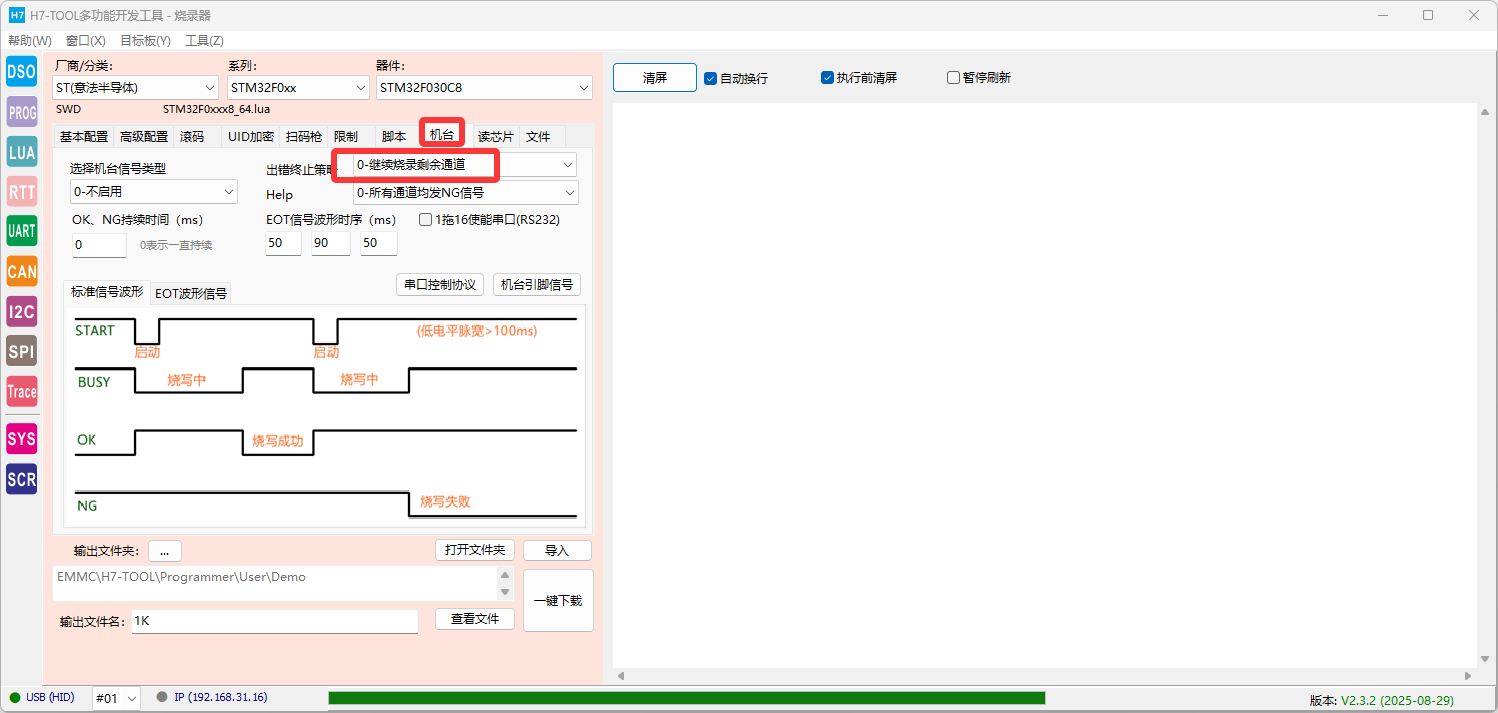Viewport: 1498px width, 713px height.
Task: Open the CAN sidebar icon
Action: pos(22,271)
